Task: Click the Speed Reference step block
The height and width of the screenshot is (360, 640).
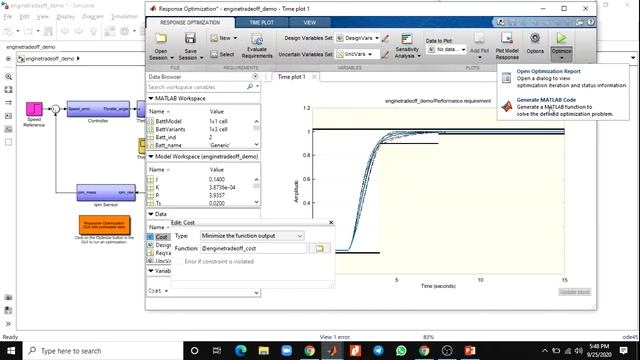Action: tap(34, 109)
